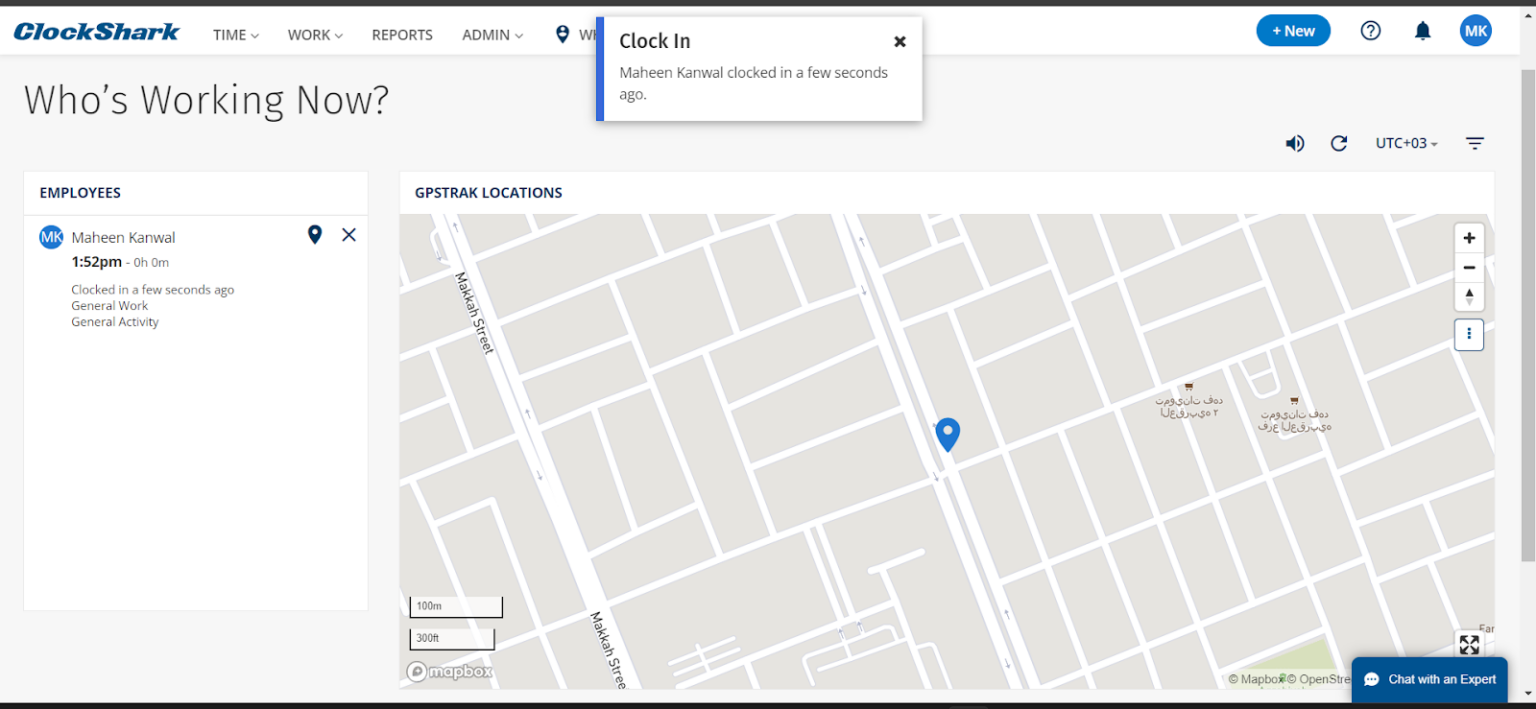Open the MK profile avatar
1536x709 pixels.
1475,30
